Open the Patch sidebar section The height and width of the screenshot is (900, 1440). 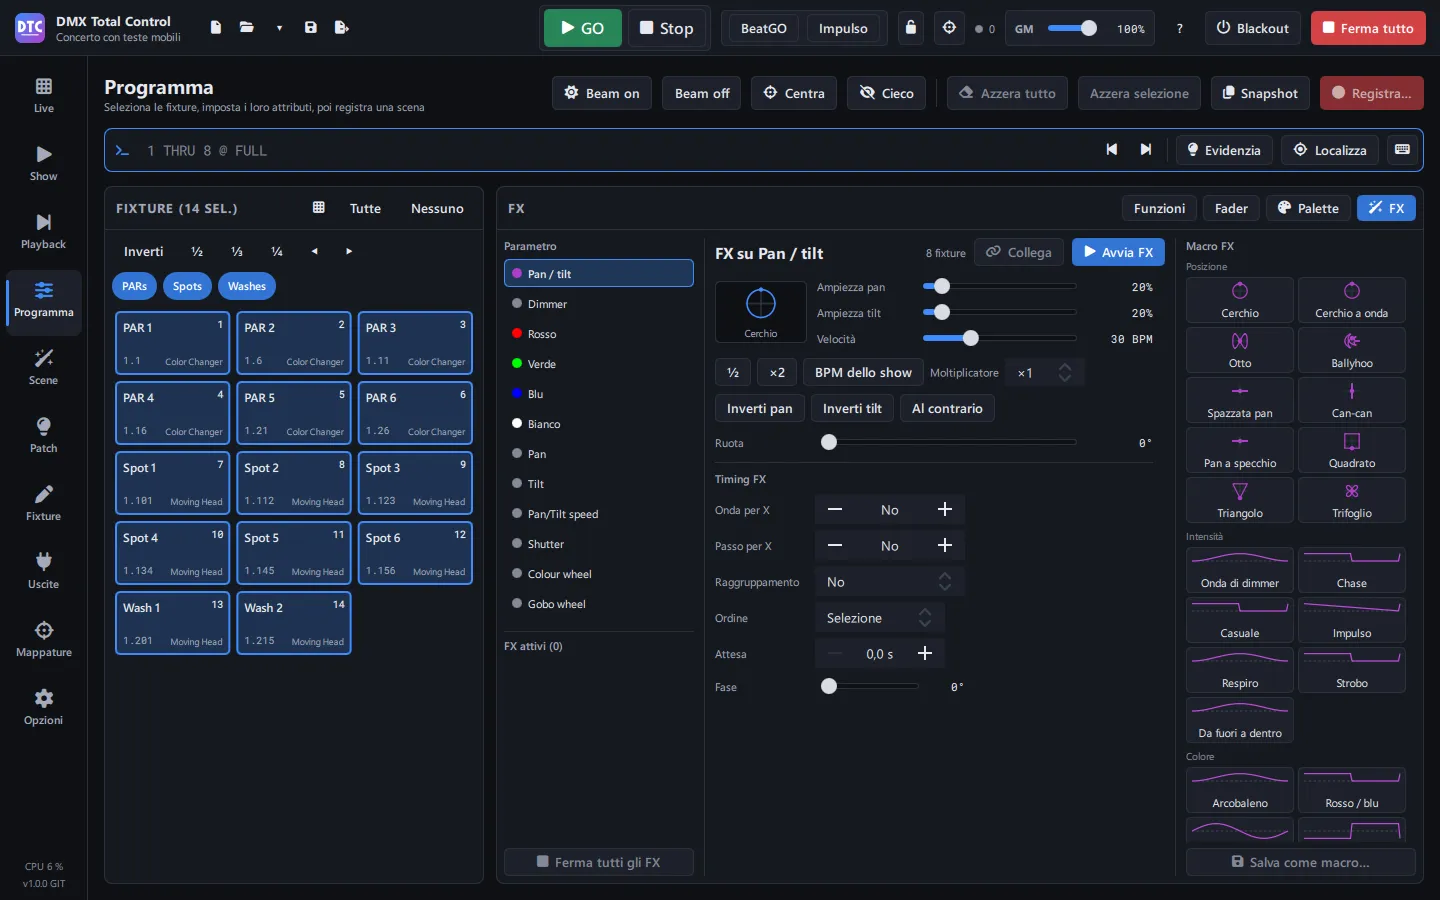(43, 435)
